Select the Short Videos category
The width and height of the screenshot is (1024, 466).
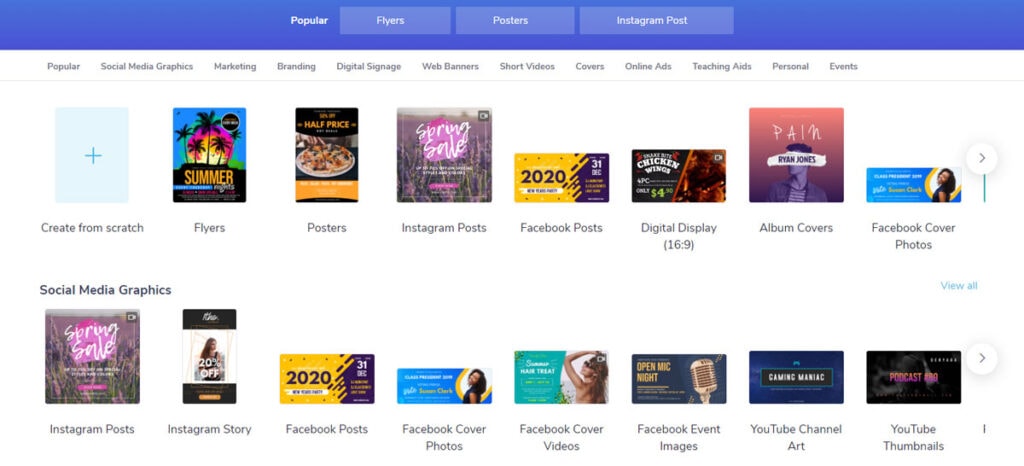[527, 67]
